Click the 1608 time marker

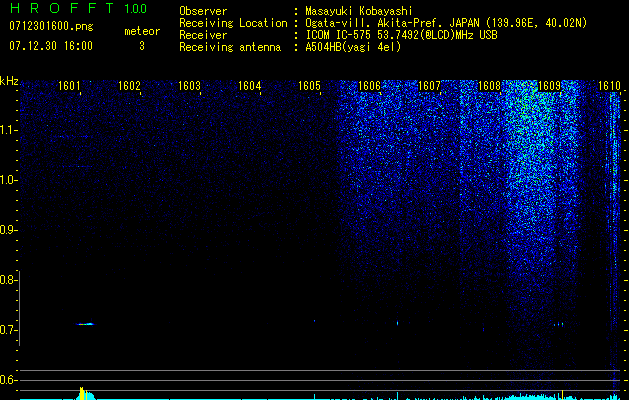pos(489,85)
